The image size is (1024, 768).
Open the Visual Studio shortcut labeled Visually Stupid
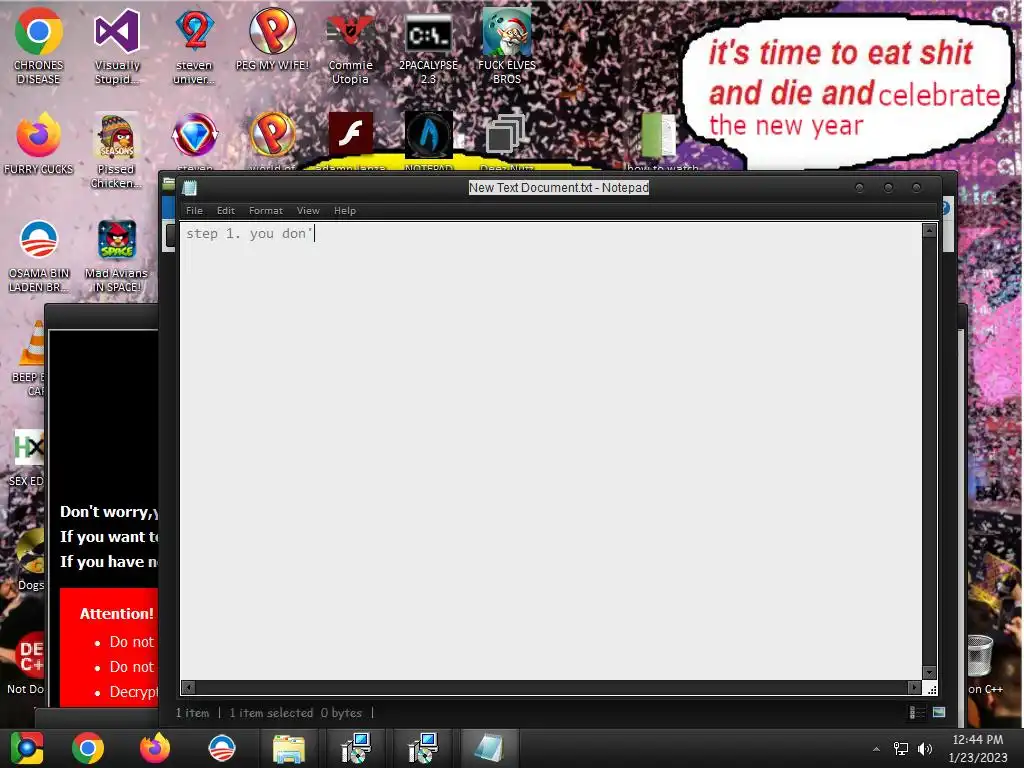[117, 46]
